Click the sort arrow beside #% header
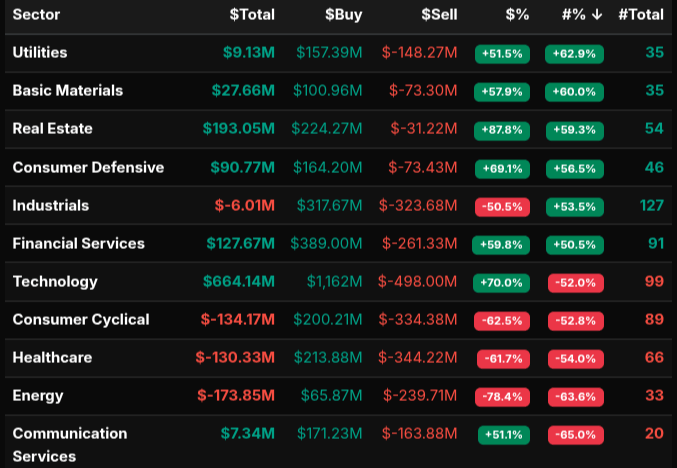Image resolution: width=677 pixels, height=468 pixels. pos(598,15)
